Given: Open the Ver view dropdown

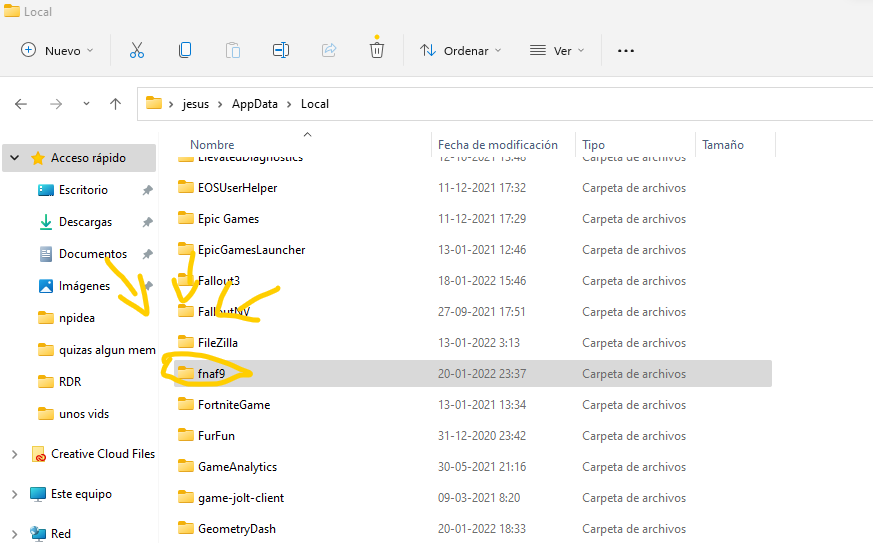Looking at the screenshot, I should point(557,51).
